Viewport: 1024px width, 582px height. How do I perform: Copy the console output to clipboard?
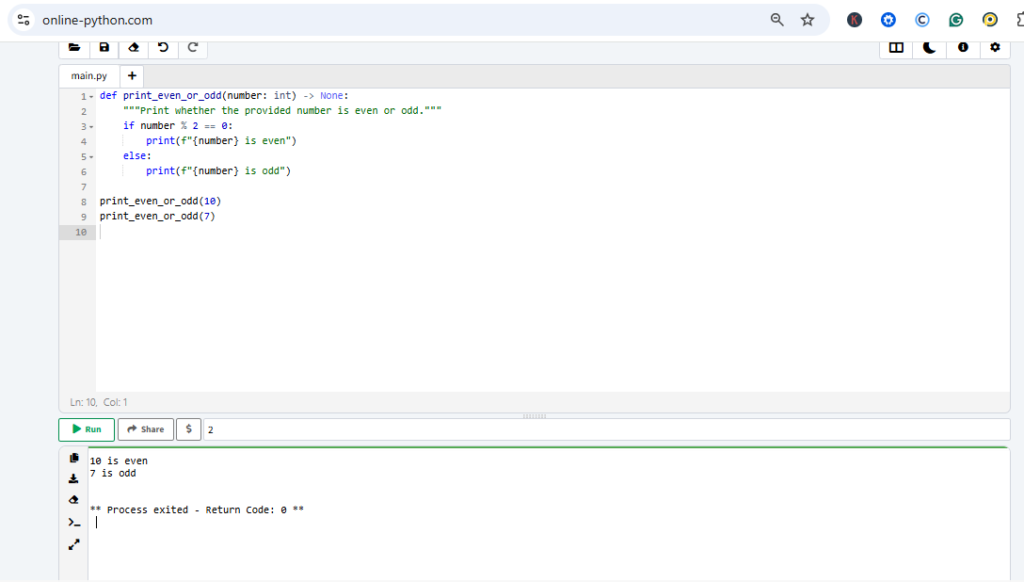point(74,458)
